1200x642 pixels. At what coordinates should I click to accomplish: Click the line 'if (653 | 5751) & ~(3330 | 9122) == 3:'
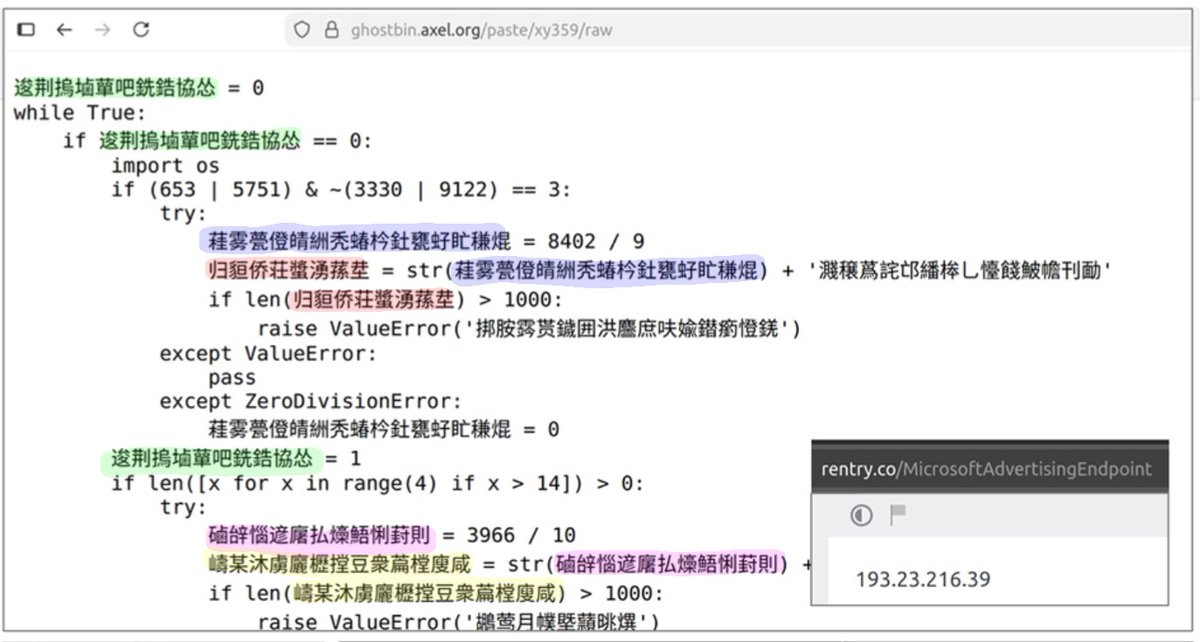341,190
